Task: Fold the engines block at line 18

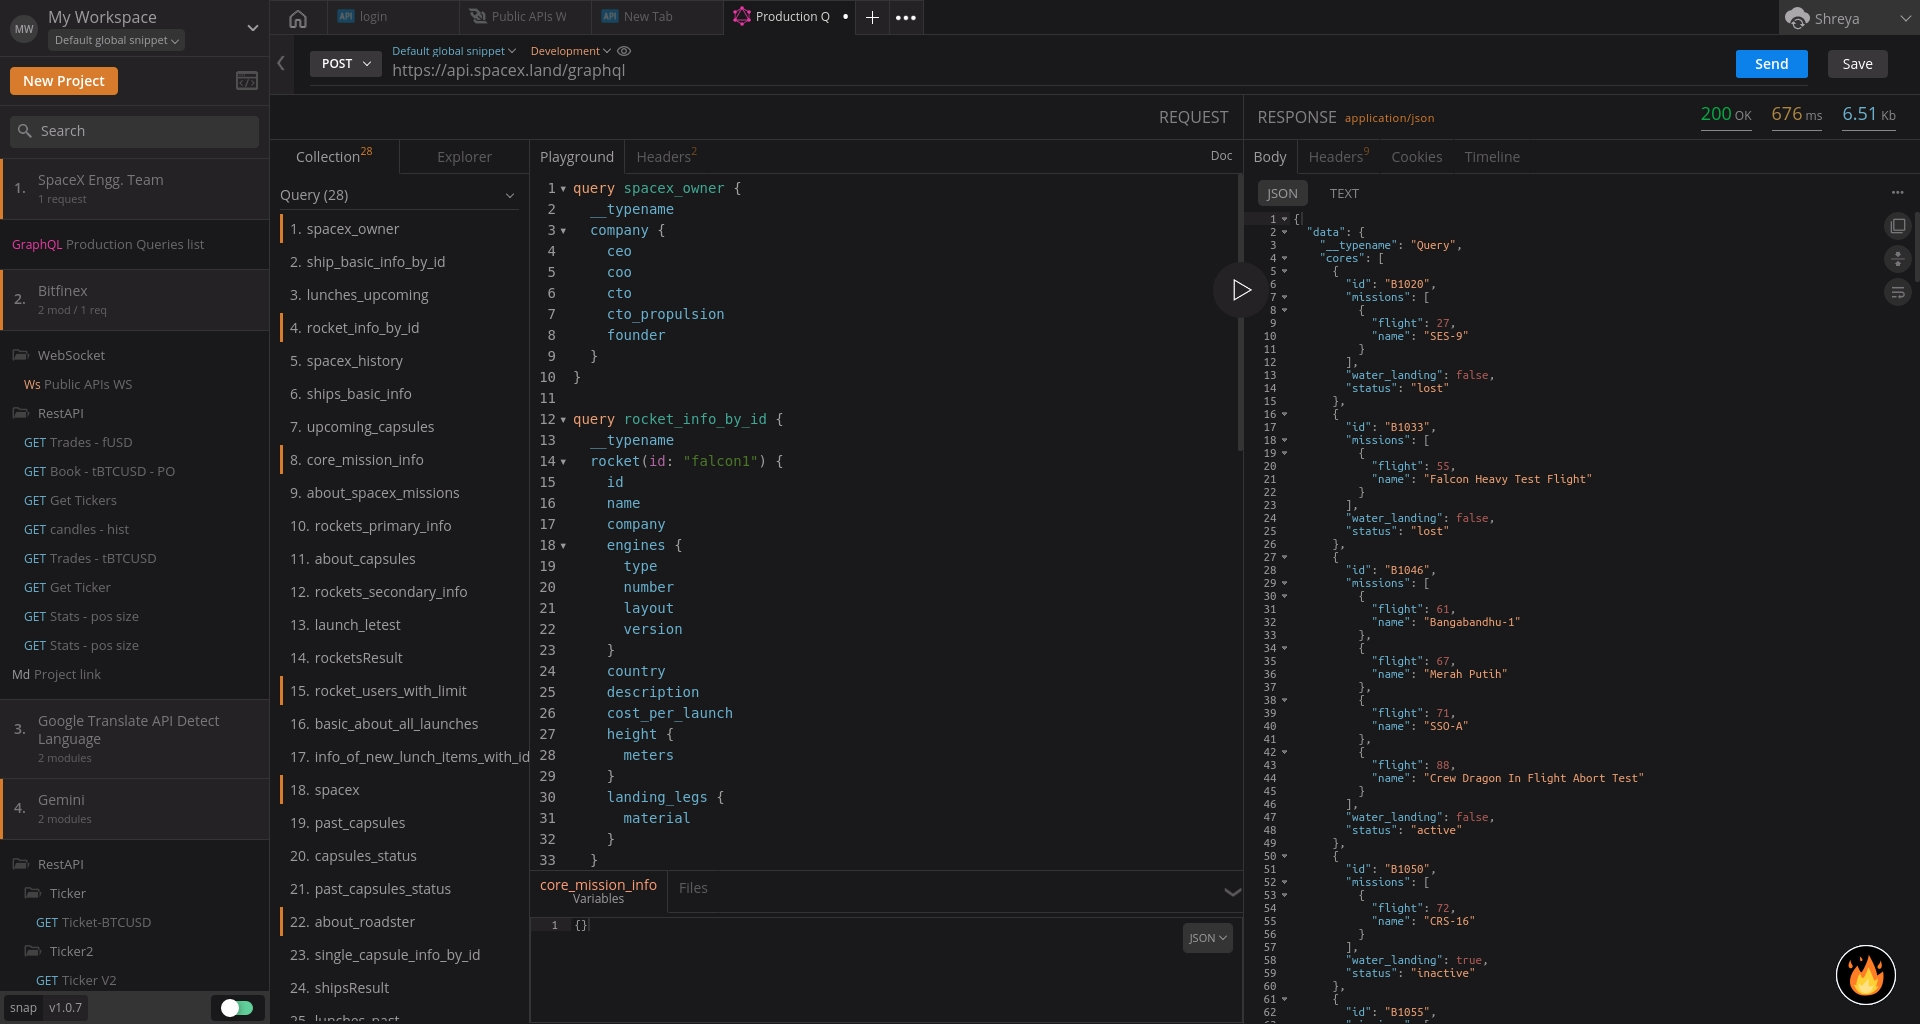Action: click(563, 546)
